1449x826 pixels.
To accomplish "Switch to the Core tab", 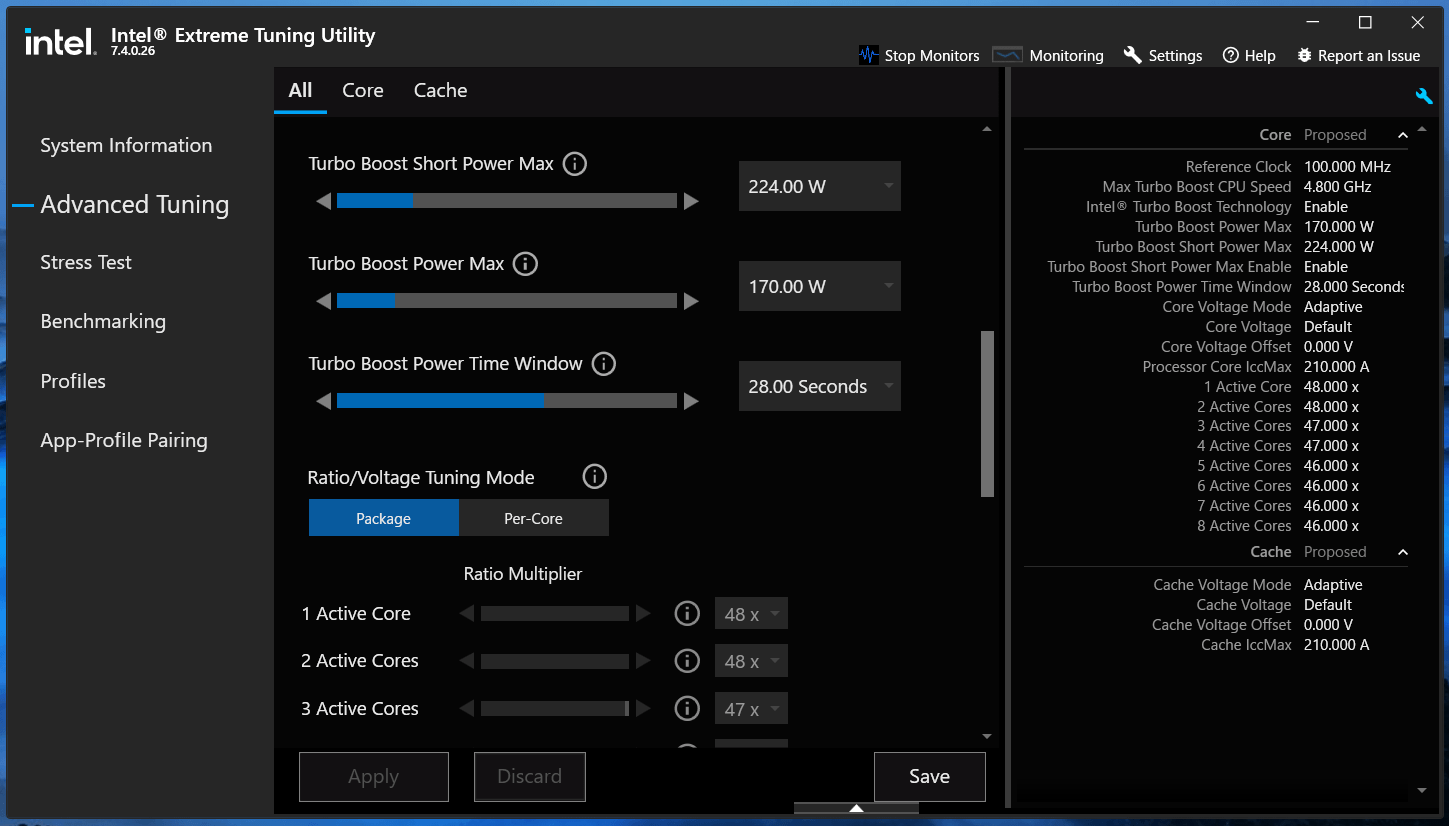I will point(363,90).
